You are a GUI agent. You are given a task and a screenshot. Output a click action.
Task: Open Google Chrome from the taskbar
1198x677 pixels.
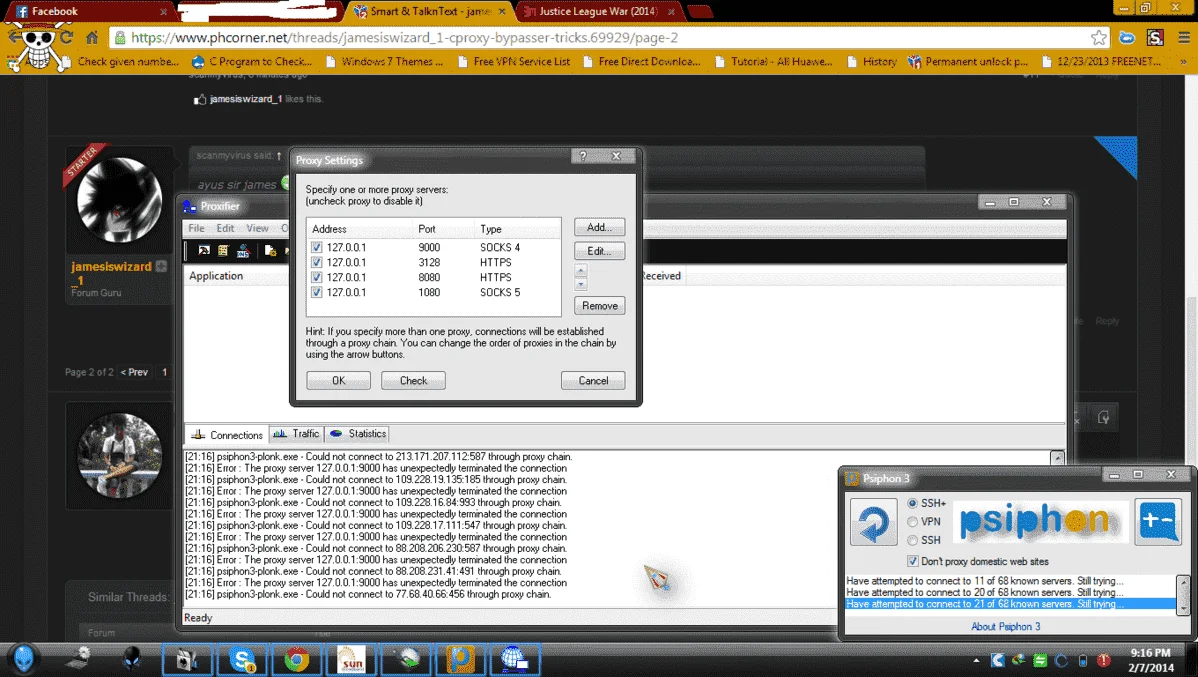click(x=296, y=659)
